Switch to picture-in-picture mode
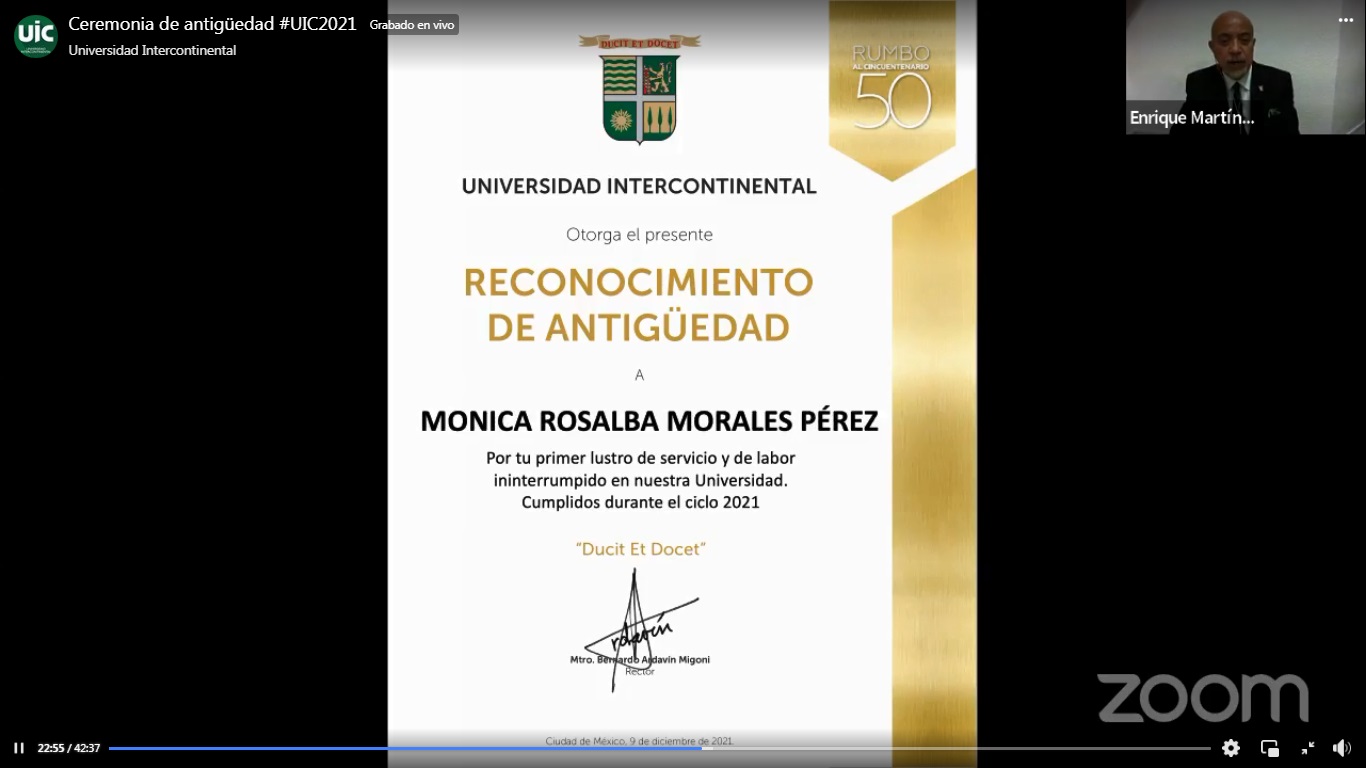Viewport: 1366px width, 768px height. [x=1270, y=748]
